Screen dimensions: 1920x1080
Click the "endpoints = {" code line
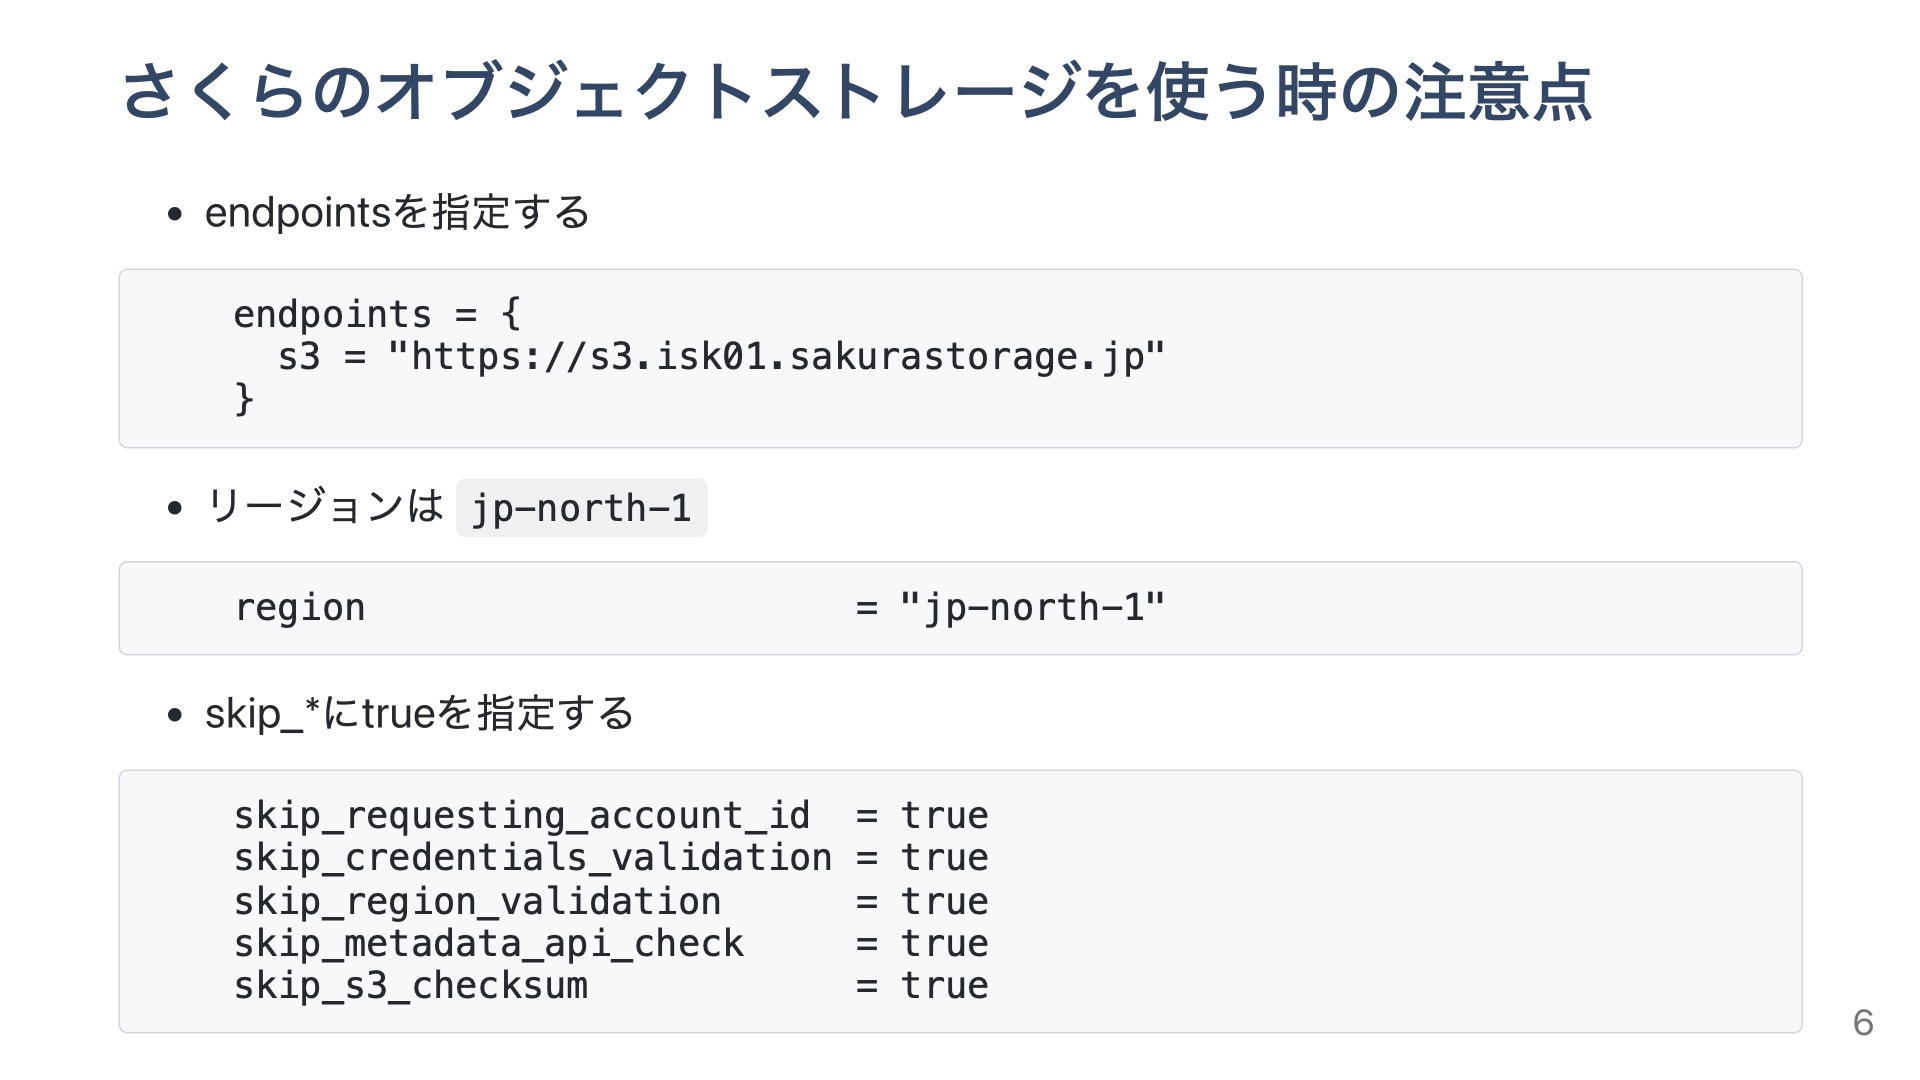[377, 314]
